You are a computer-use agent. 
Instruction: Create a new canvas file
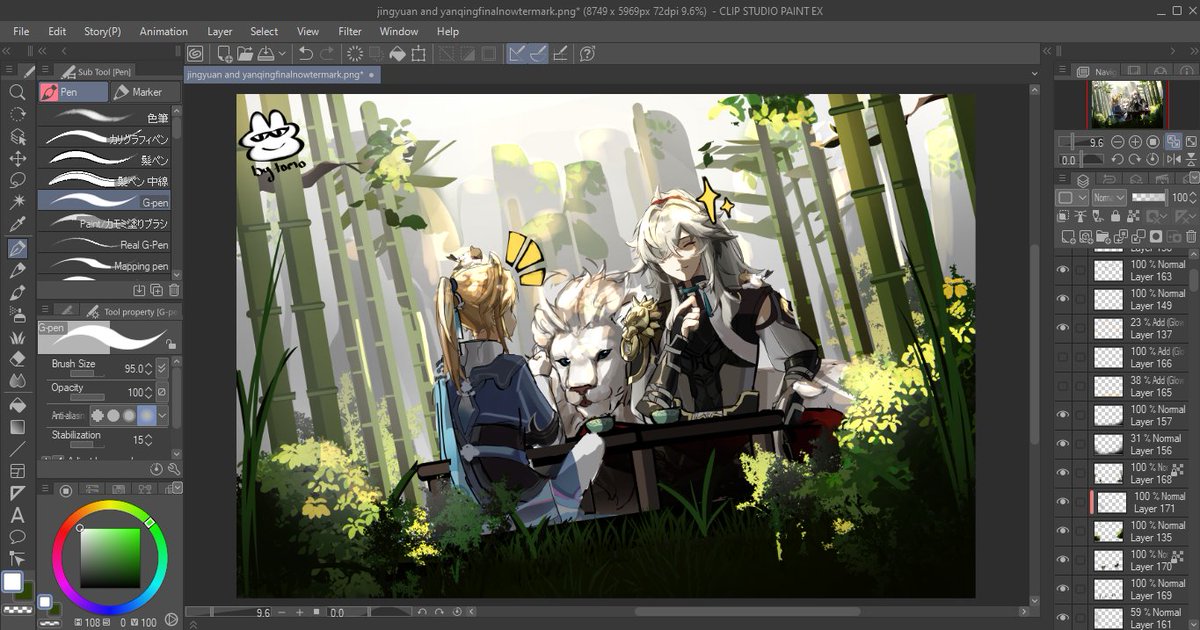[225, 53]
